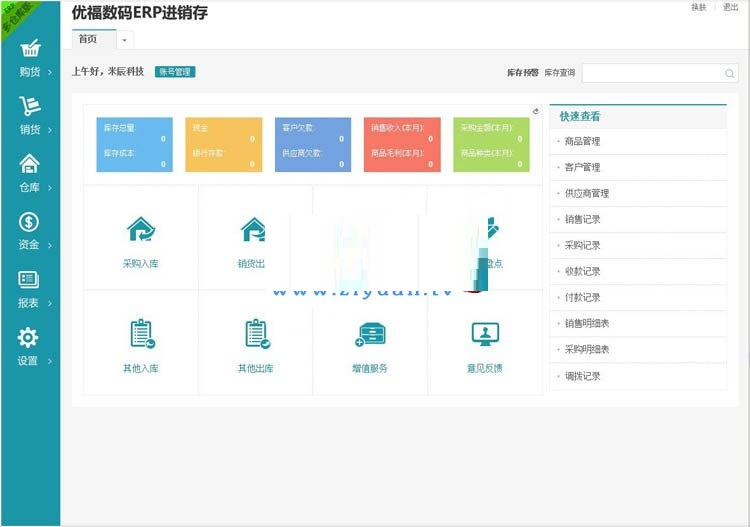Image resolution: width=750 pixels, height=527 pixels.
Task: Expand the tab list dropdown arrow
Action: click(125, 40)
